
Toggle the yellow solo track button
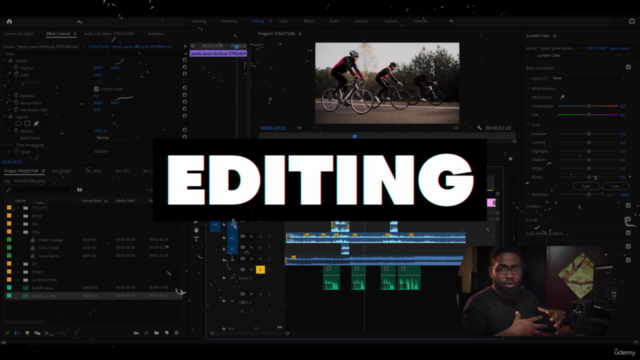[x=260, y=269]
